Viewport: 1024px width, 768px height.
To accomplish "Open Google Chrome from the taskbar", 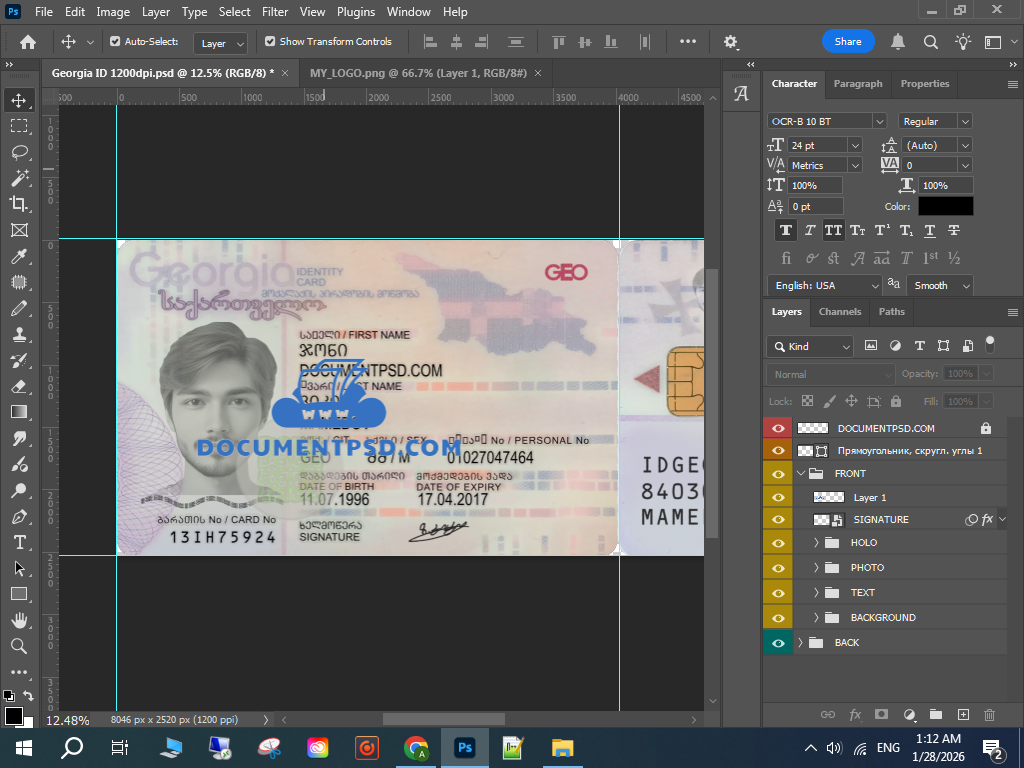I will pyautogui.click(x=416, y=747).
